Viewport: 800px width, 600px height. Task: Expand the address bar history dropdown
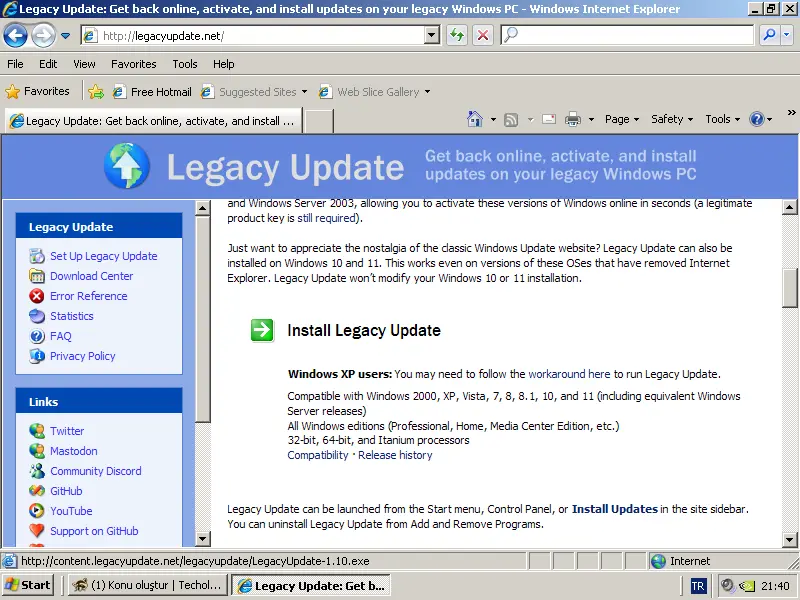point(432,35)
